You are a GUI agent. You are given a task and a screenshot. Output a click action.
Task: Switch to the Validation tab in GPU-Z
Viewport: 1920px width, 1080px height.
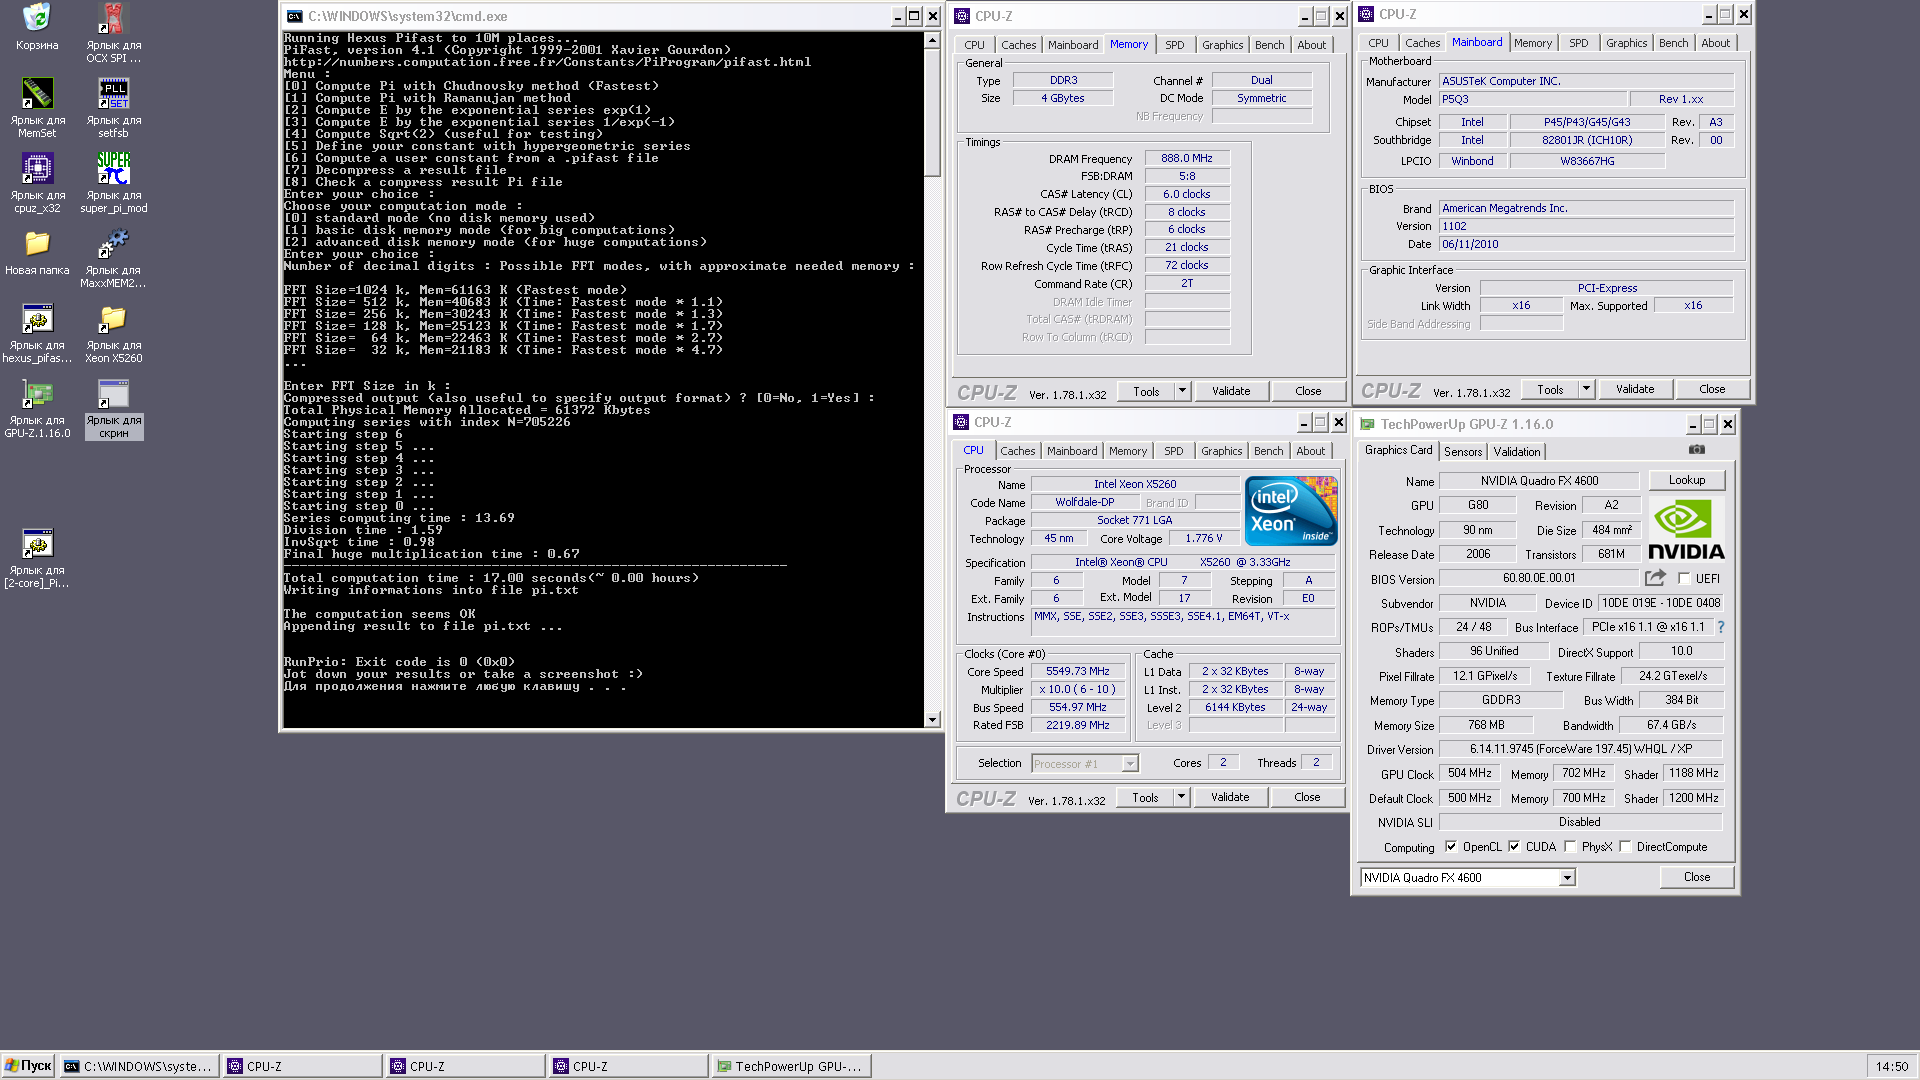(x=1517, y=451)
